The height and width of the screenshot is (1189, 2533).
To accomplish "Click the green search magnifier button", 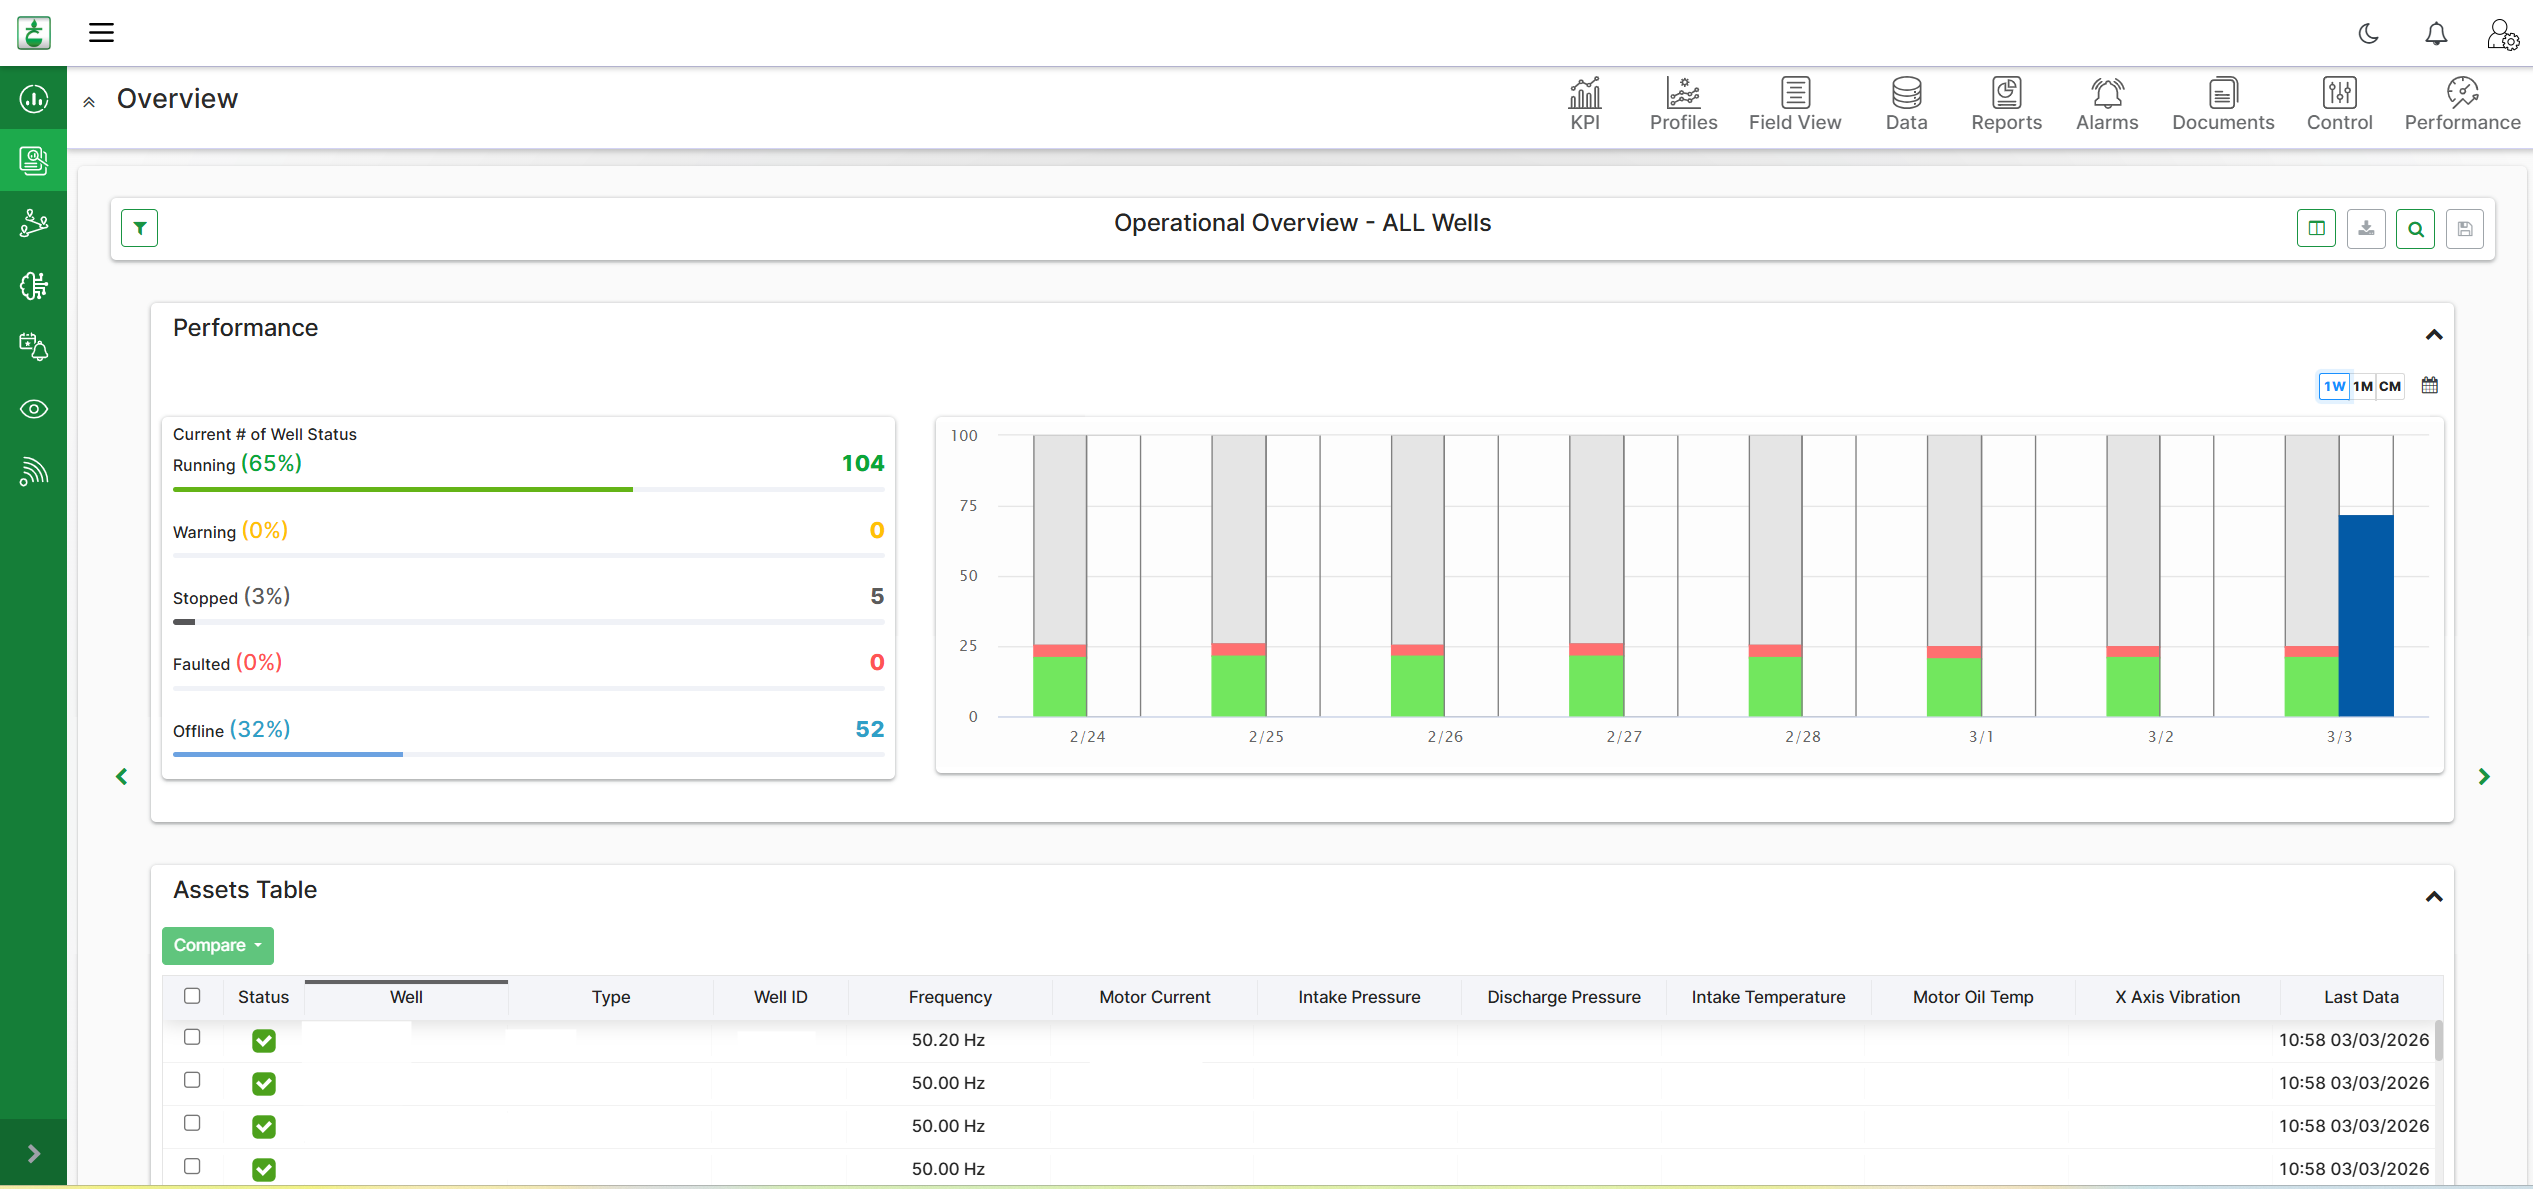I will click(2415, 229).
